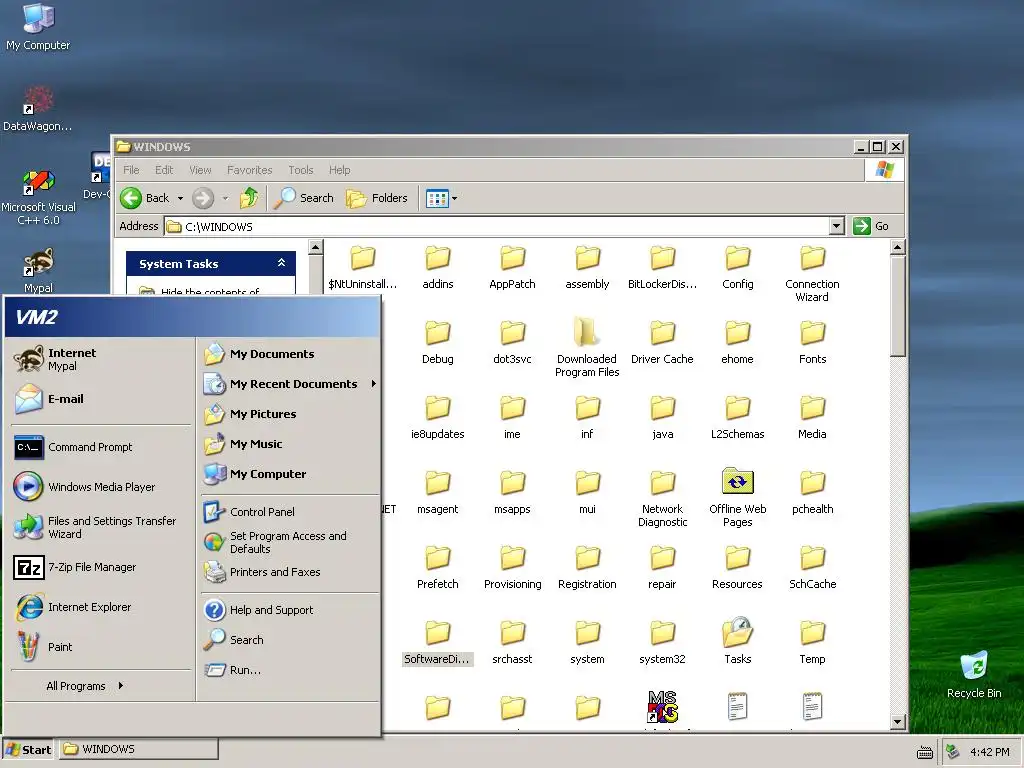Open Help and Support
Viewport: 1024px width, 768px height.
[289, 610]
